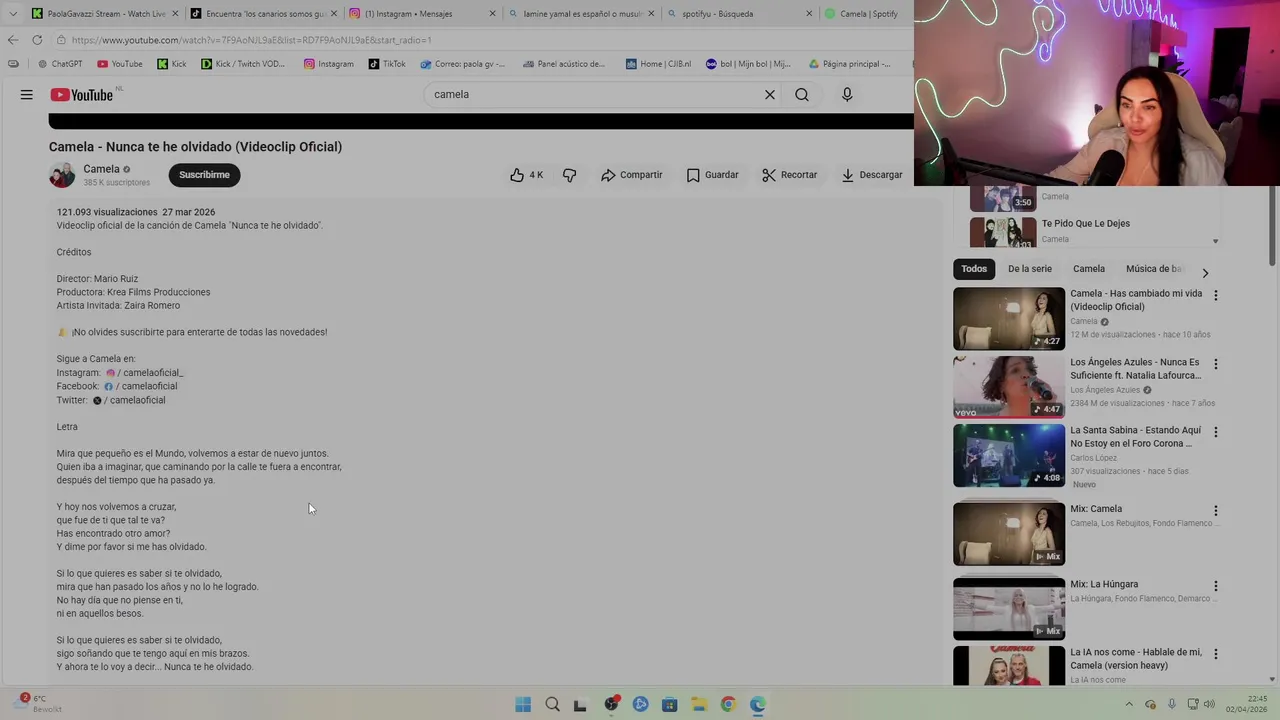1280x720 pixels.
Task: Open the YouTube bookmark
Action: click(x=120, y=64)
